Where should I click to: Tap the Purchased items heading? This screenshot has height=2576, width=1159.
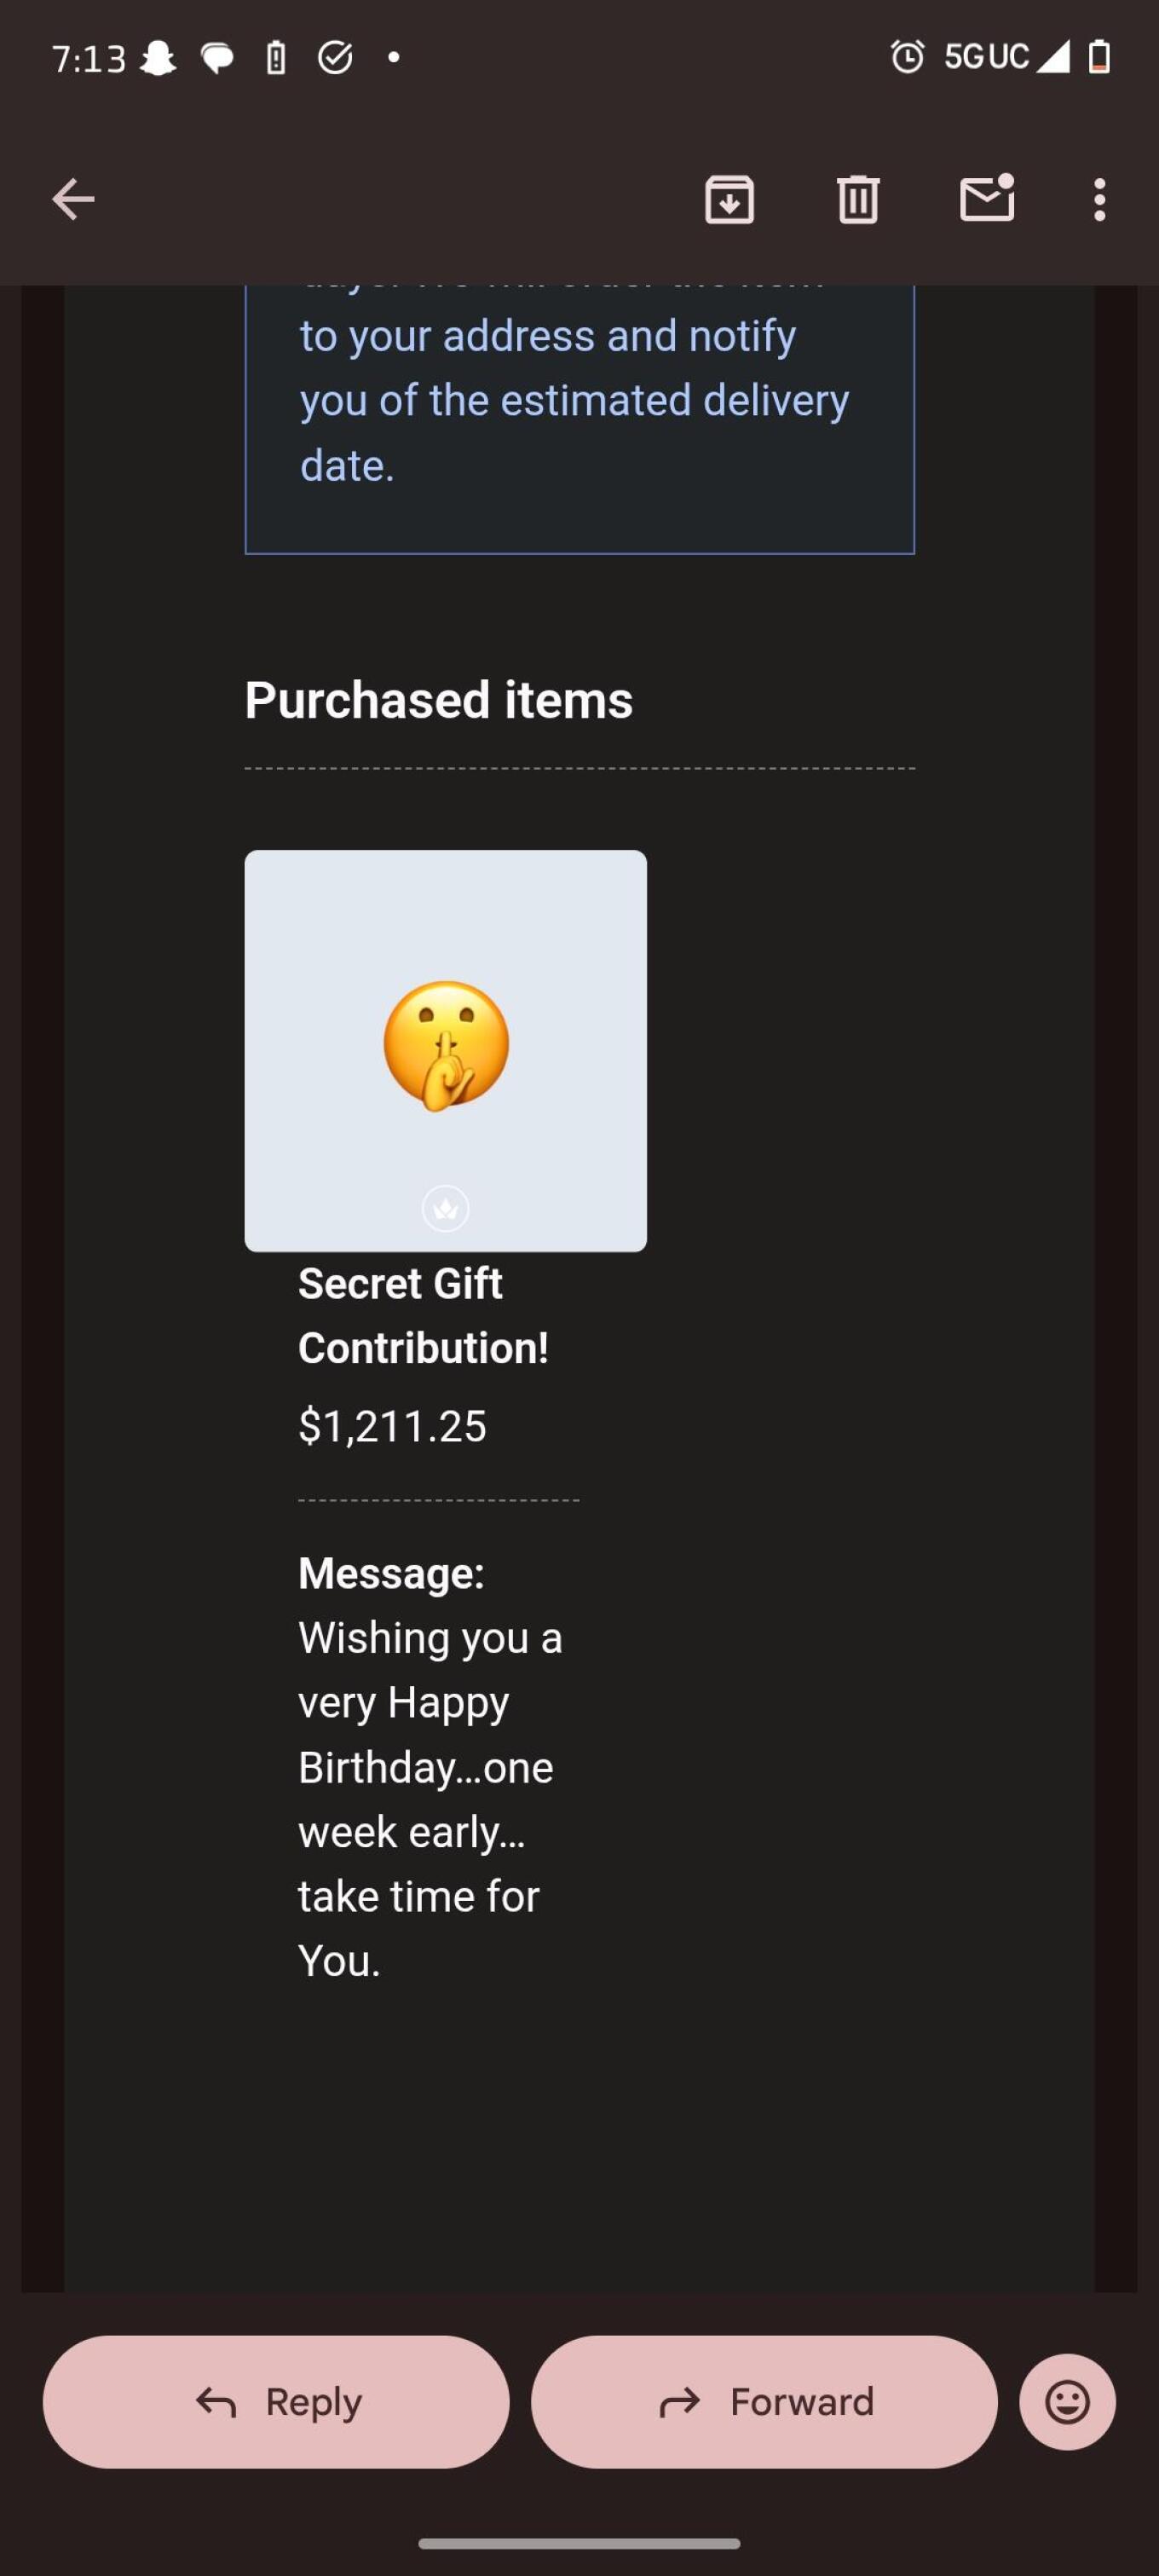439,700
